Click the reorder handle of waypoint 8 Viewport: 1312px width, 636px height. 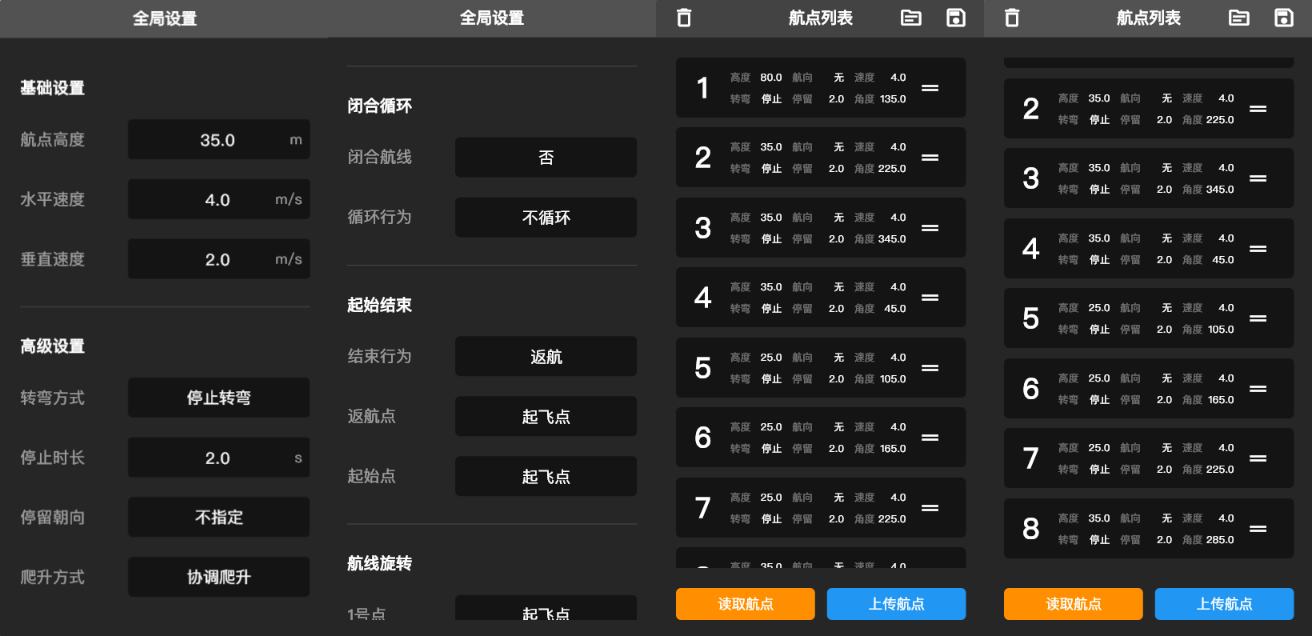tap(1258, 529)
